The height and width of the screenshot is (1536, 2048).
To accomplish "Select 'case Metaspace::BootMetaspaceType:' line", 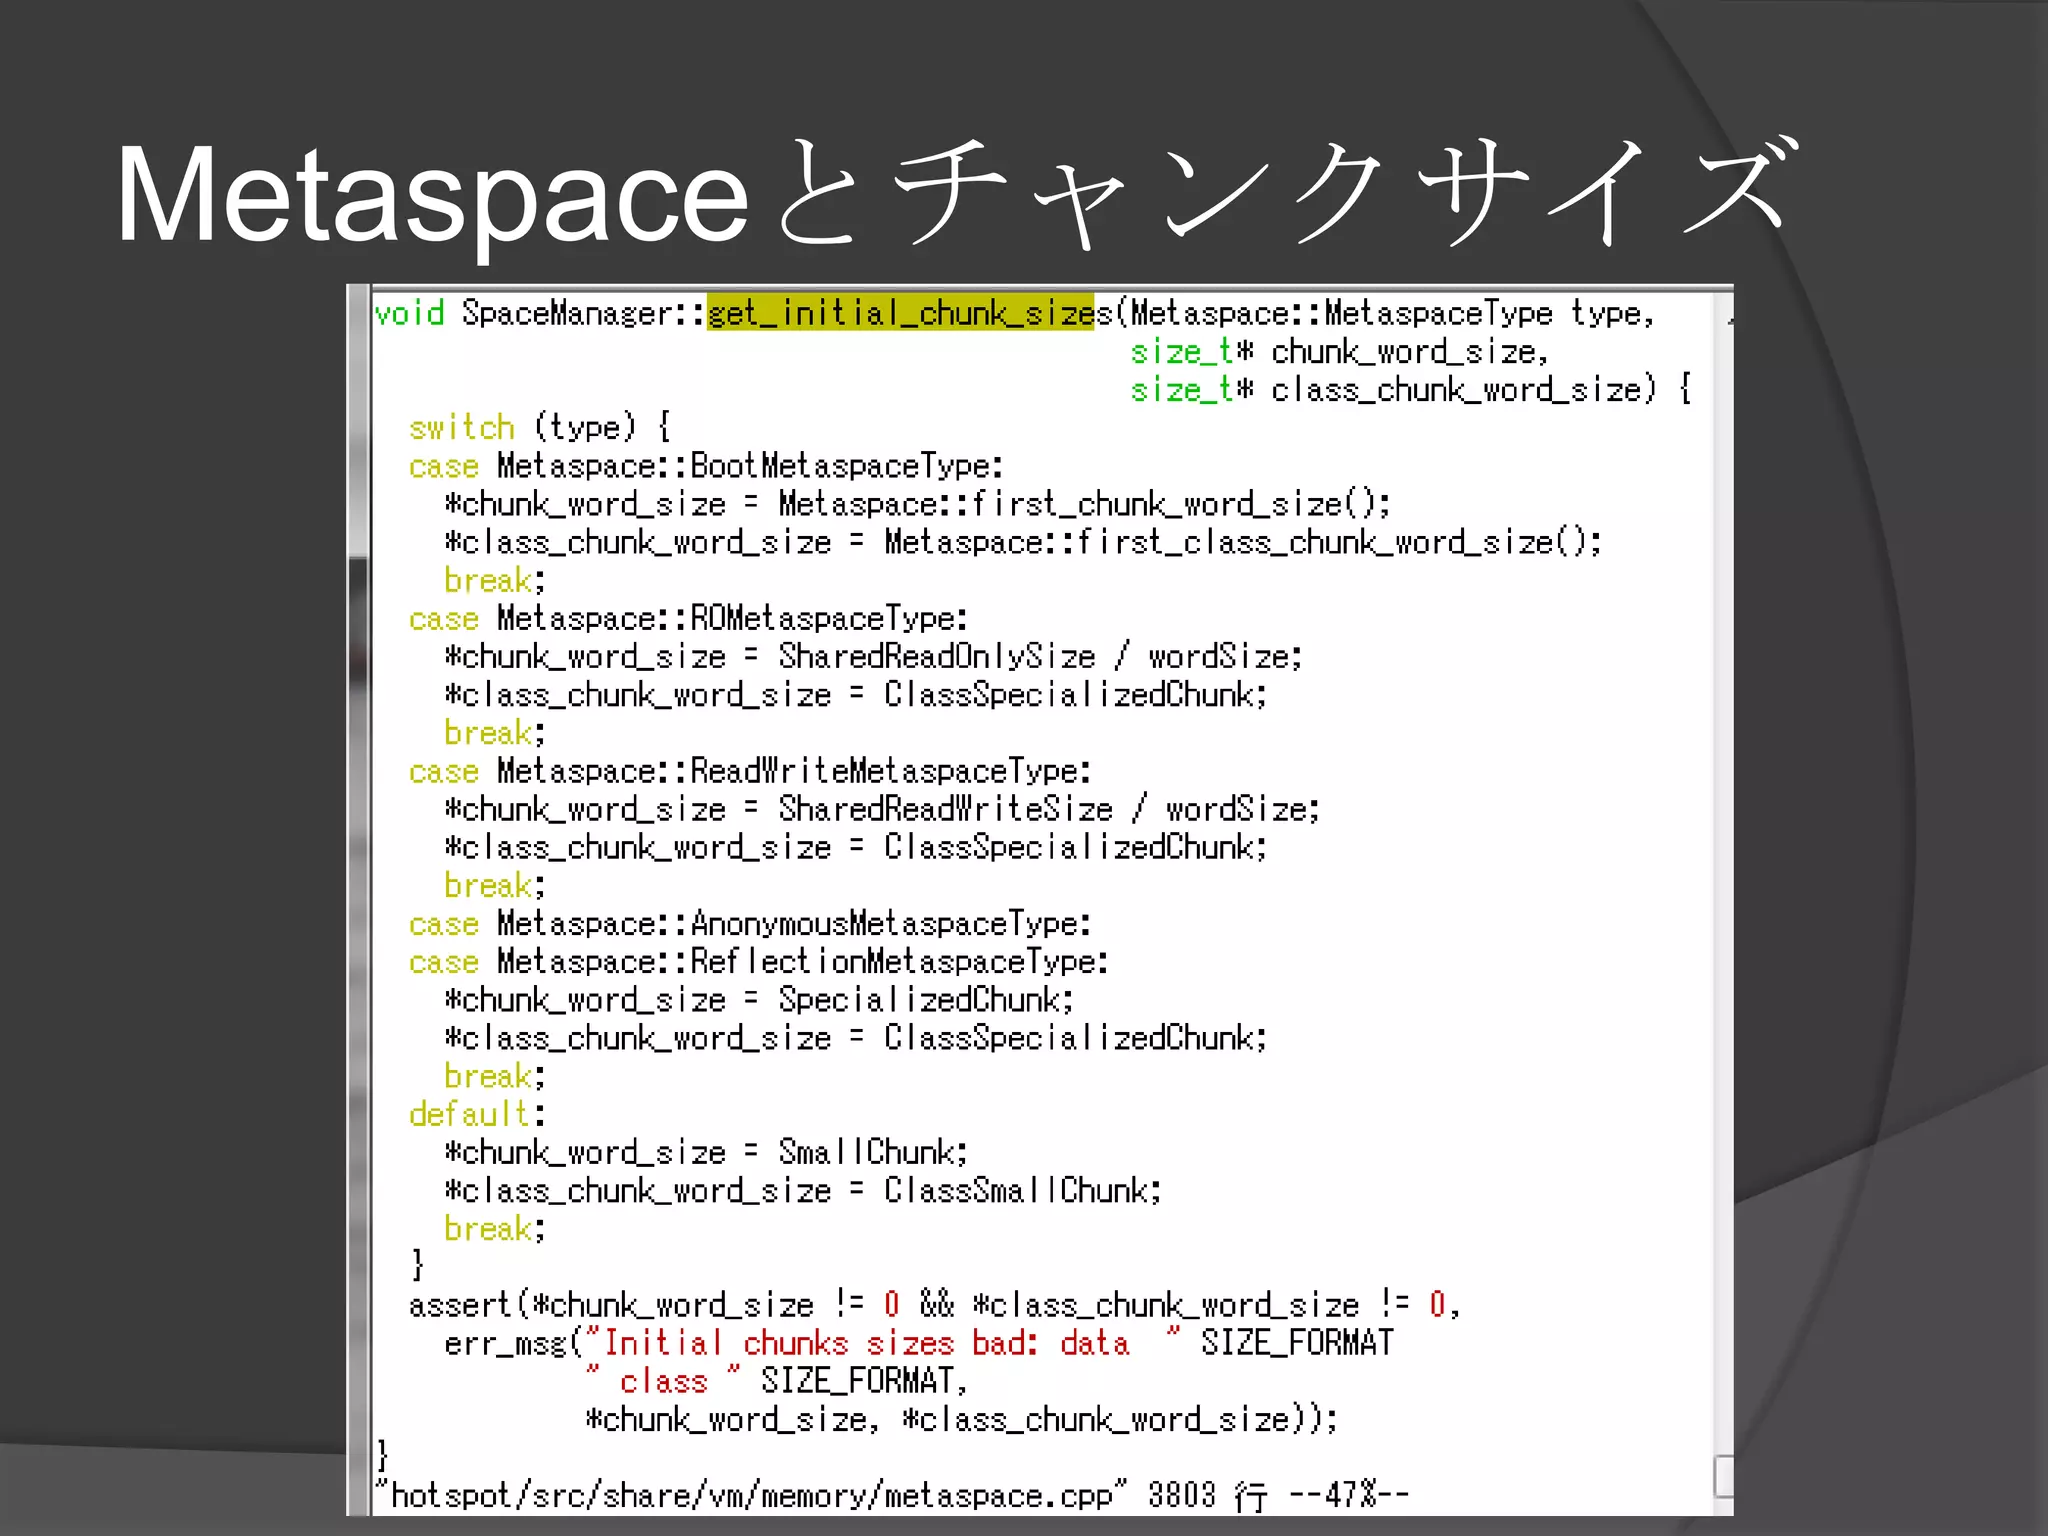I will (x=706, y=466).
